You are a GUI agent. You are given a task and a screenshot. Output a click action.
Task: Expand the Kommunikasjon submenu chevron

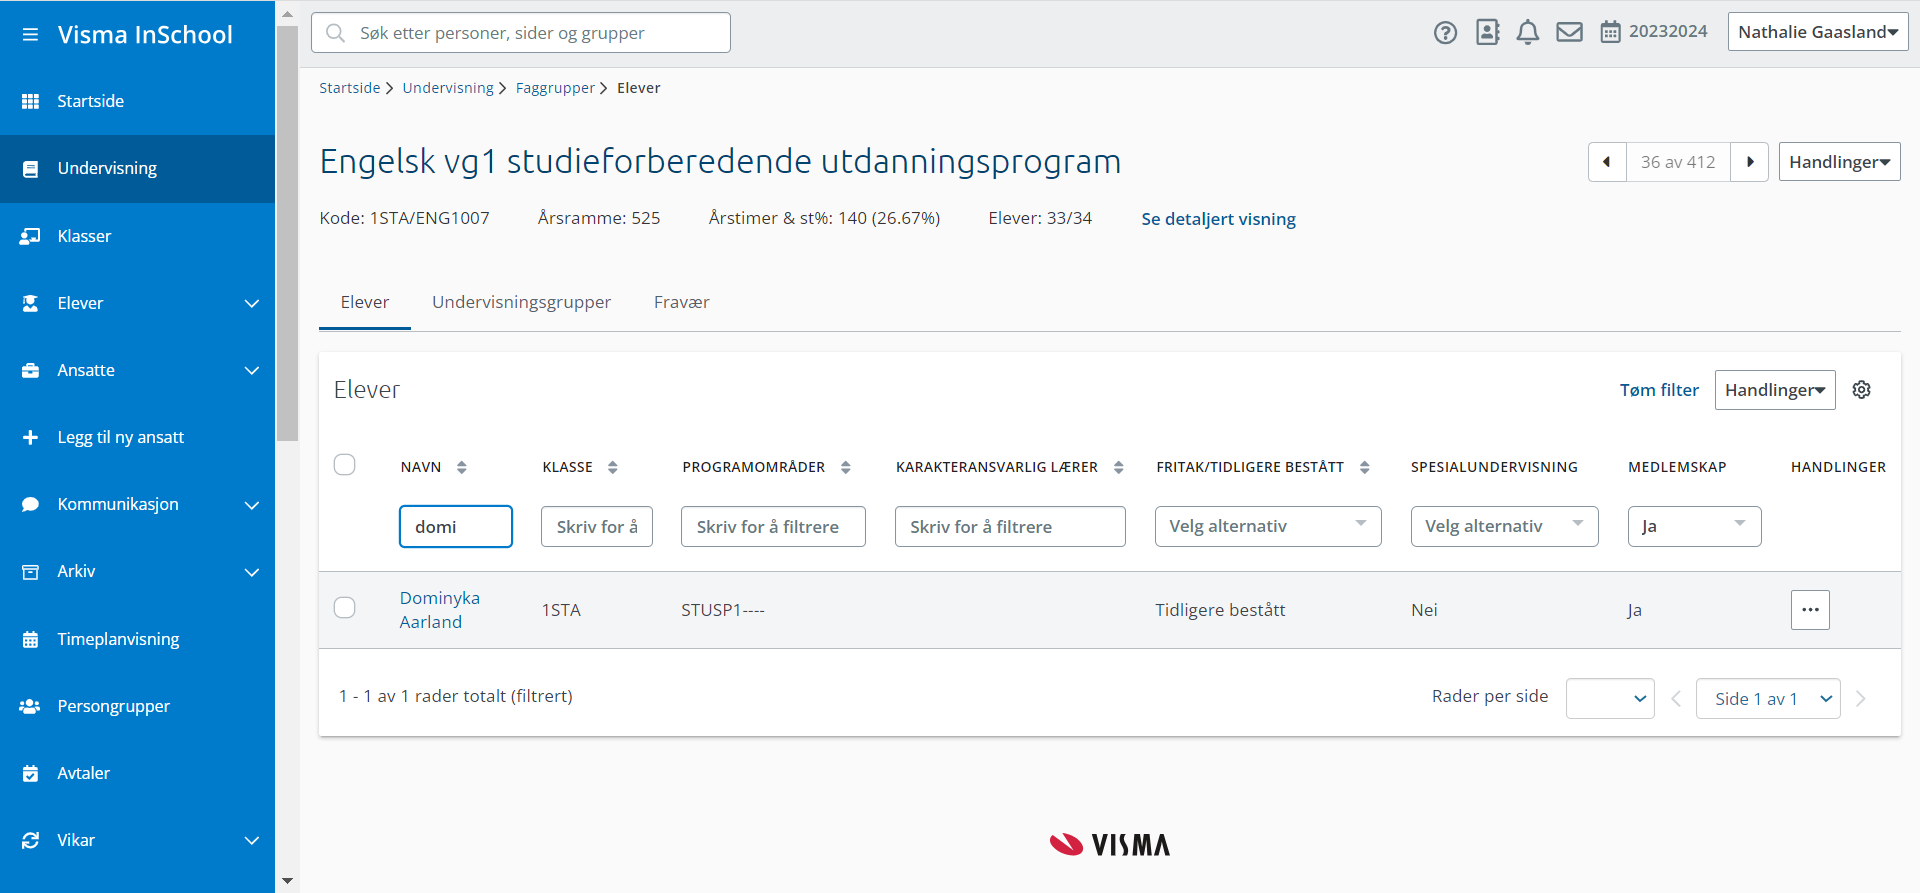[x=252, y=505]
